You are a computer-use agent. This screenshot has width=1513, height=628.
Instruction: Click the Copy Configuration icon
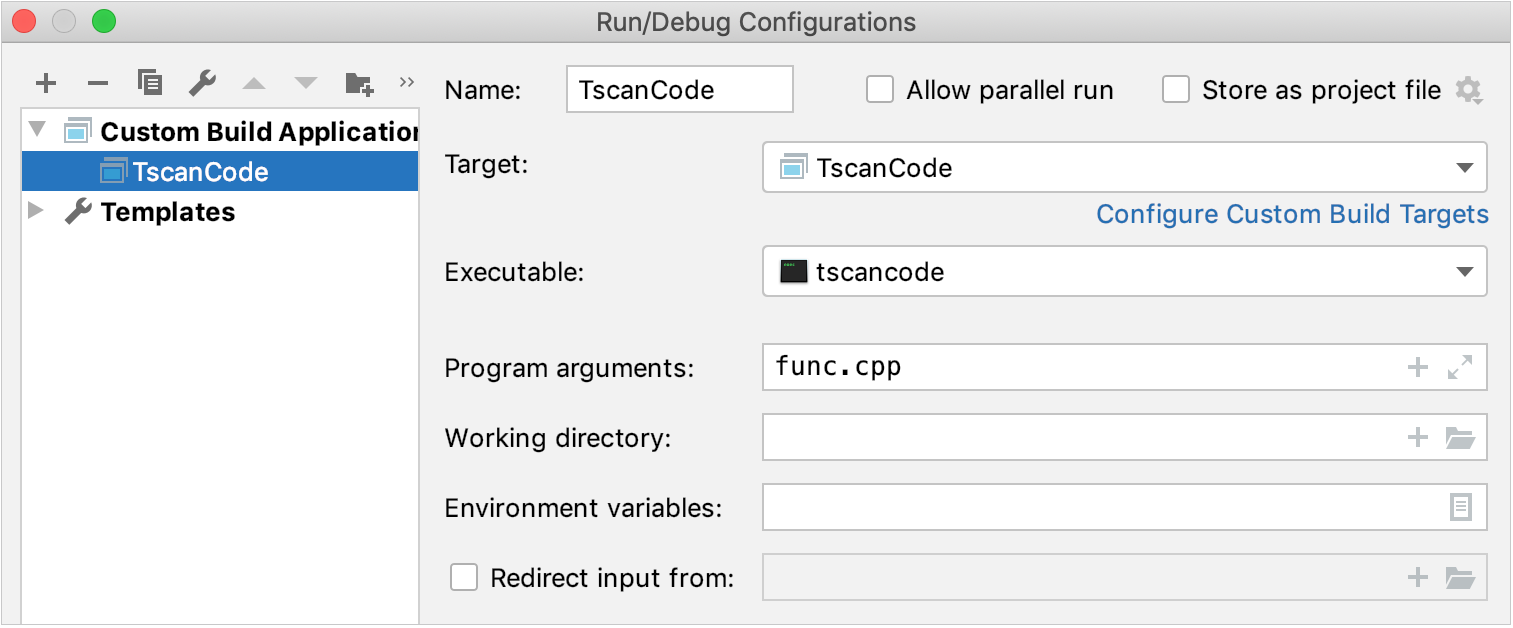150,83
